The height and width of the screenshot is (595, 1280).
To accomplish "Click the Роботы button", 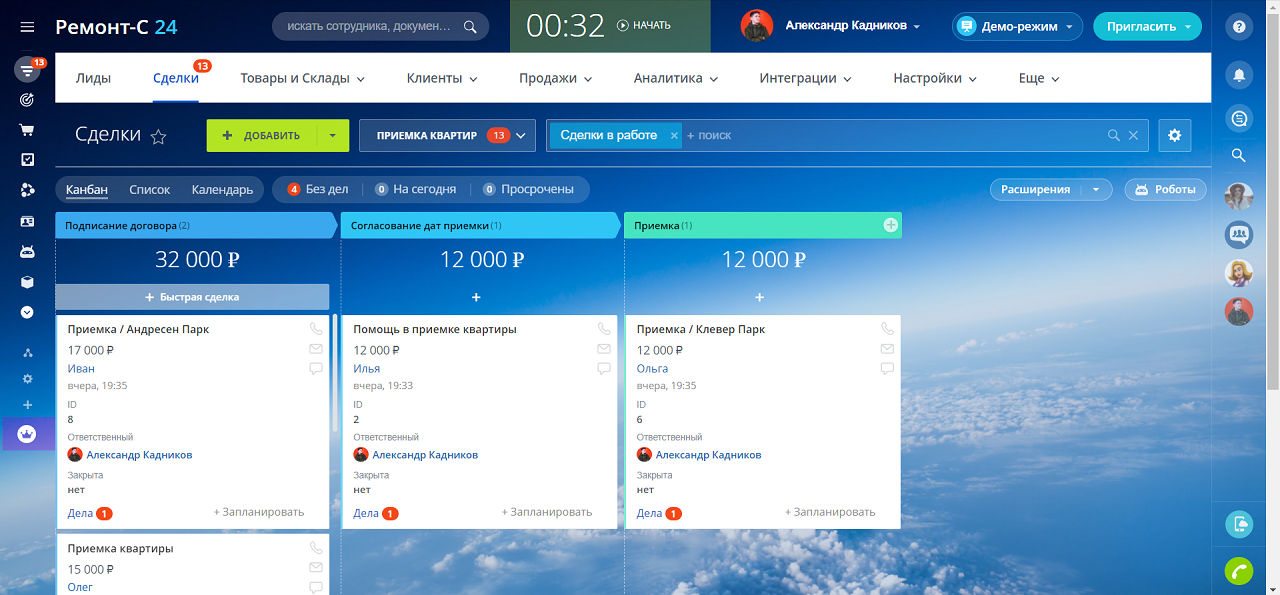I will [x=1166, y=189].
